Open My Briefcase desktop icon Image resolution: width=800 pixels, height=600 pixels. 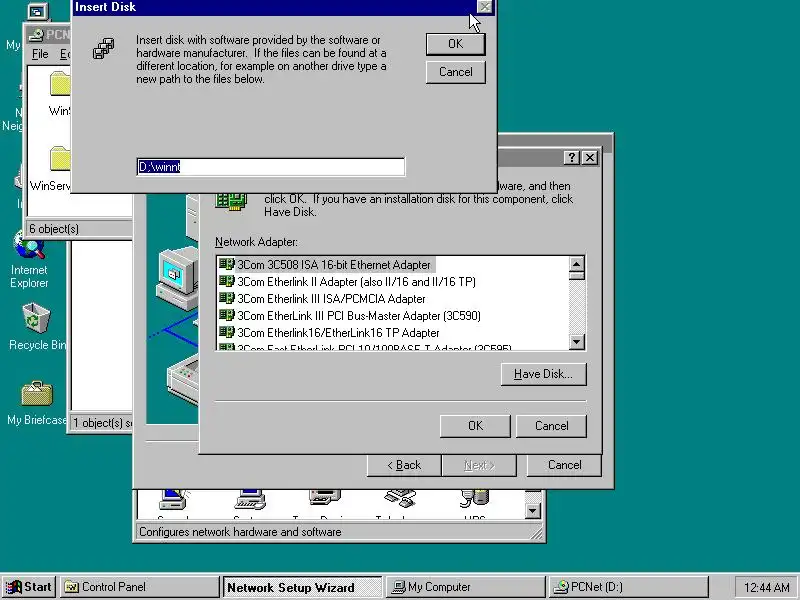click(37, 404)
